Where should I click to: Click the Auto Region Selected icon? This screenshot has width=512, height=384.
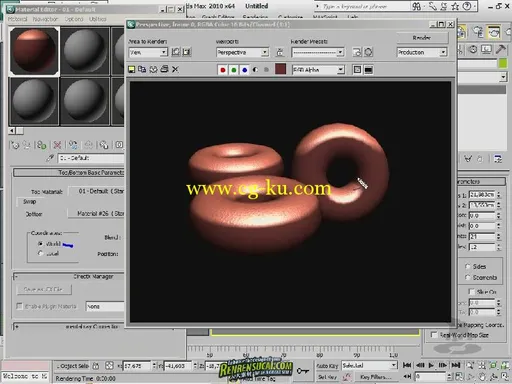click(x=187, y=52)
